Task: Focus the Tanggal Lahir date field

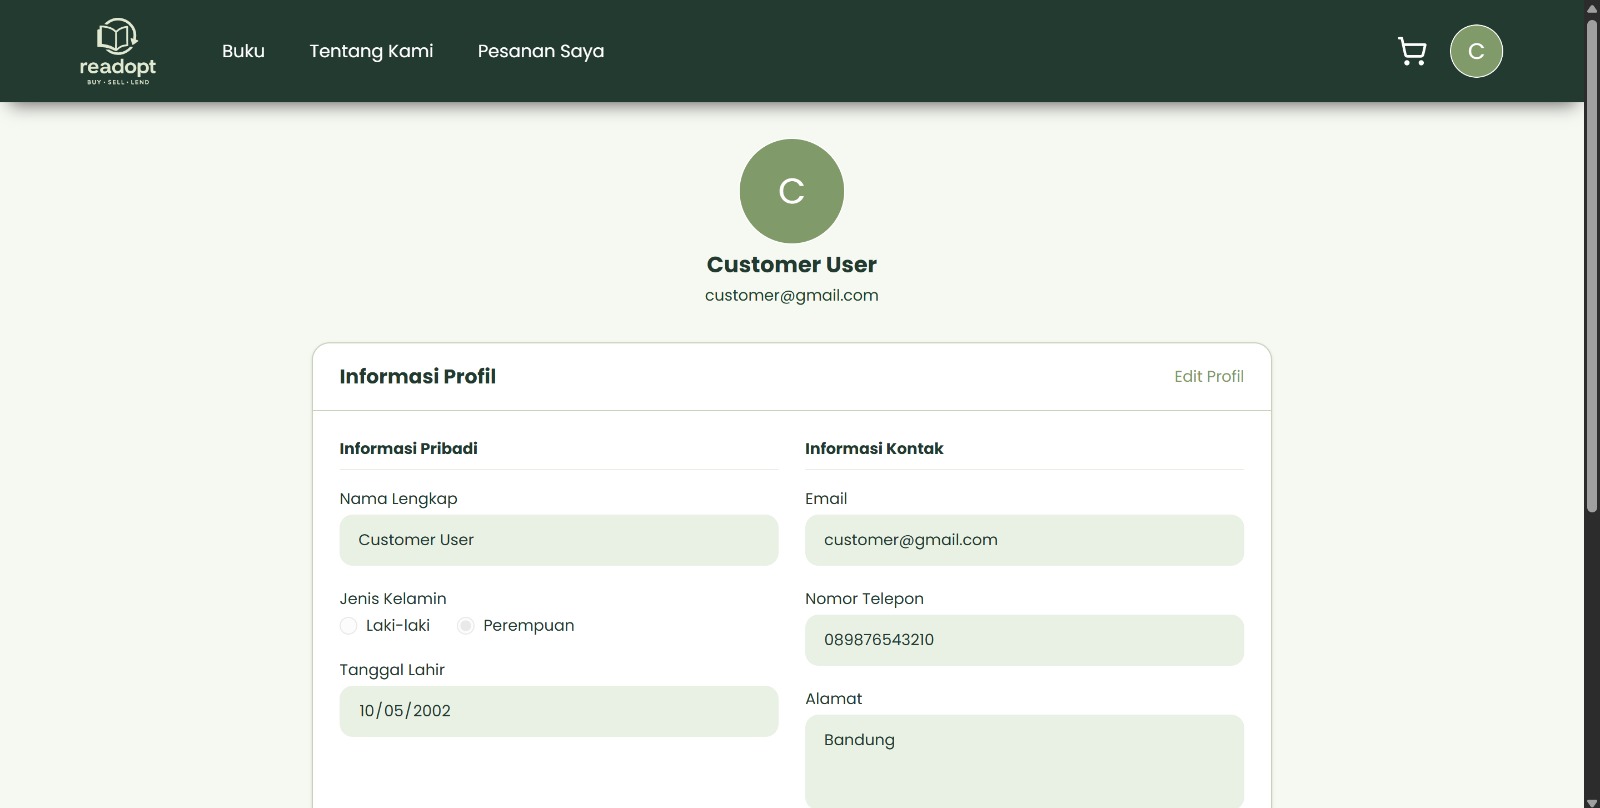Action: (558, 711)
